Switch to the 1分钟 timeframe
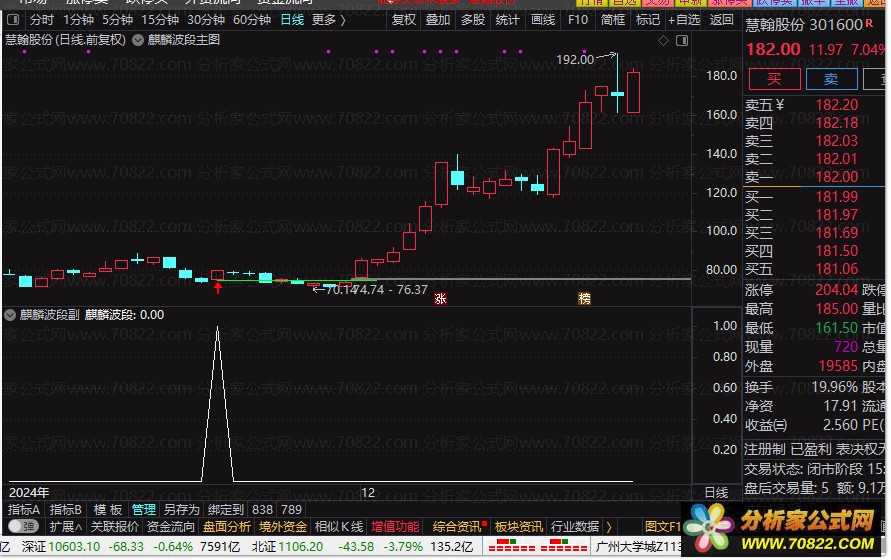The width and height of the screenshot is (891, 560). click(78, 20)
